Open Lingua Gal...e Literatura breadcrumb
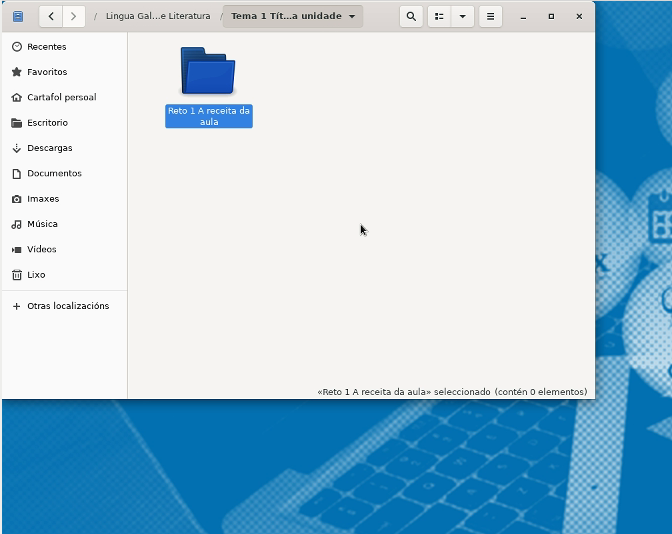The width and height of the screenshot is (672, 534). tap(158, 16)
